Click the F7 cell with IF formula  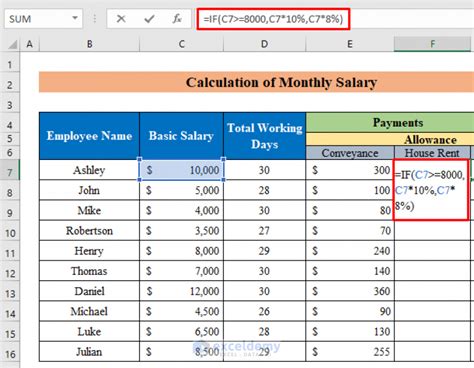tap(431, 190)
